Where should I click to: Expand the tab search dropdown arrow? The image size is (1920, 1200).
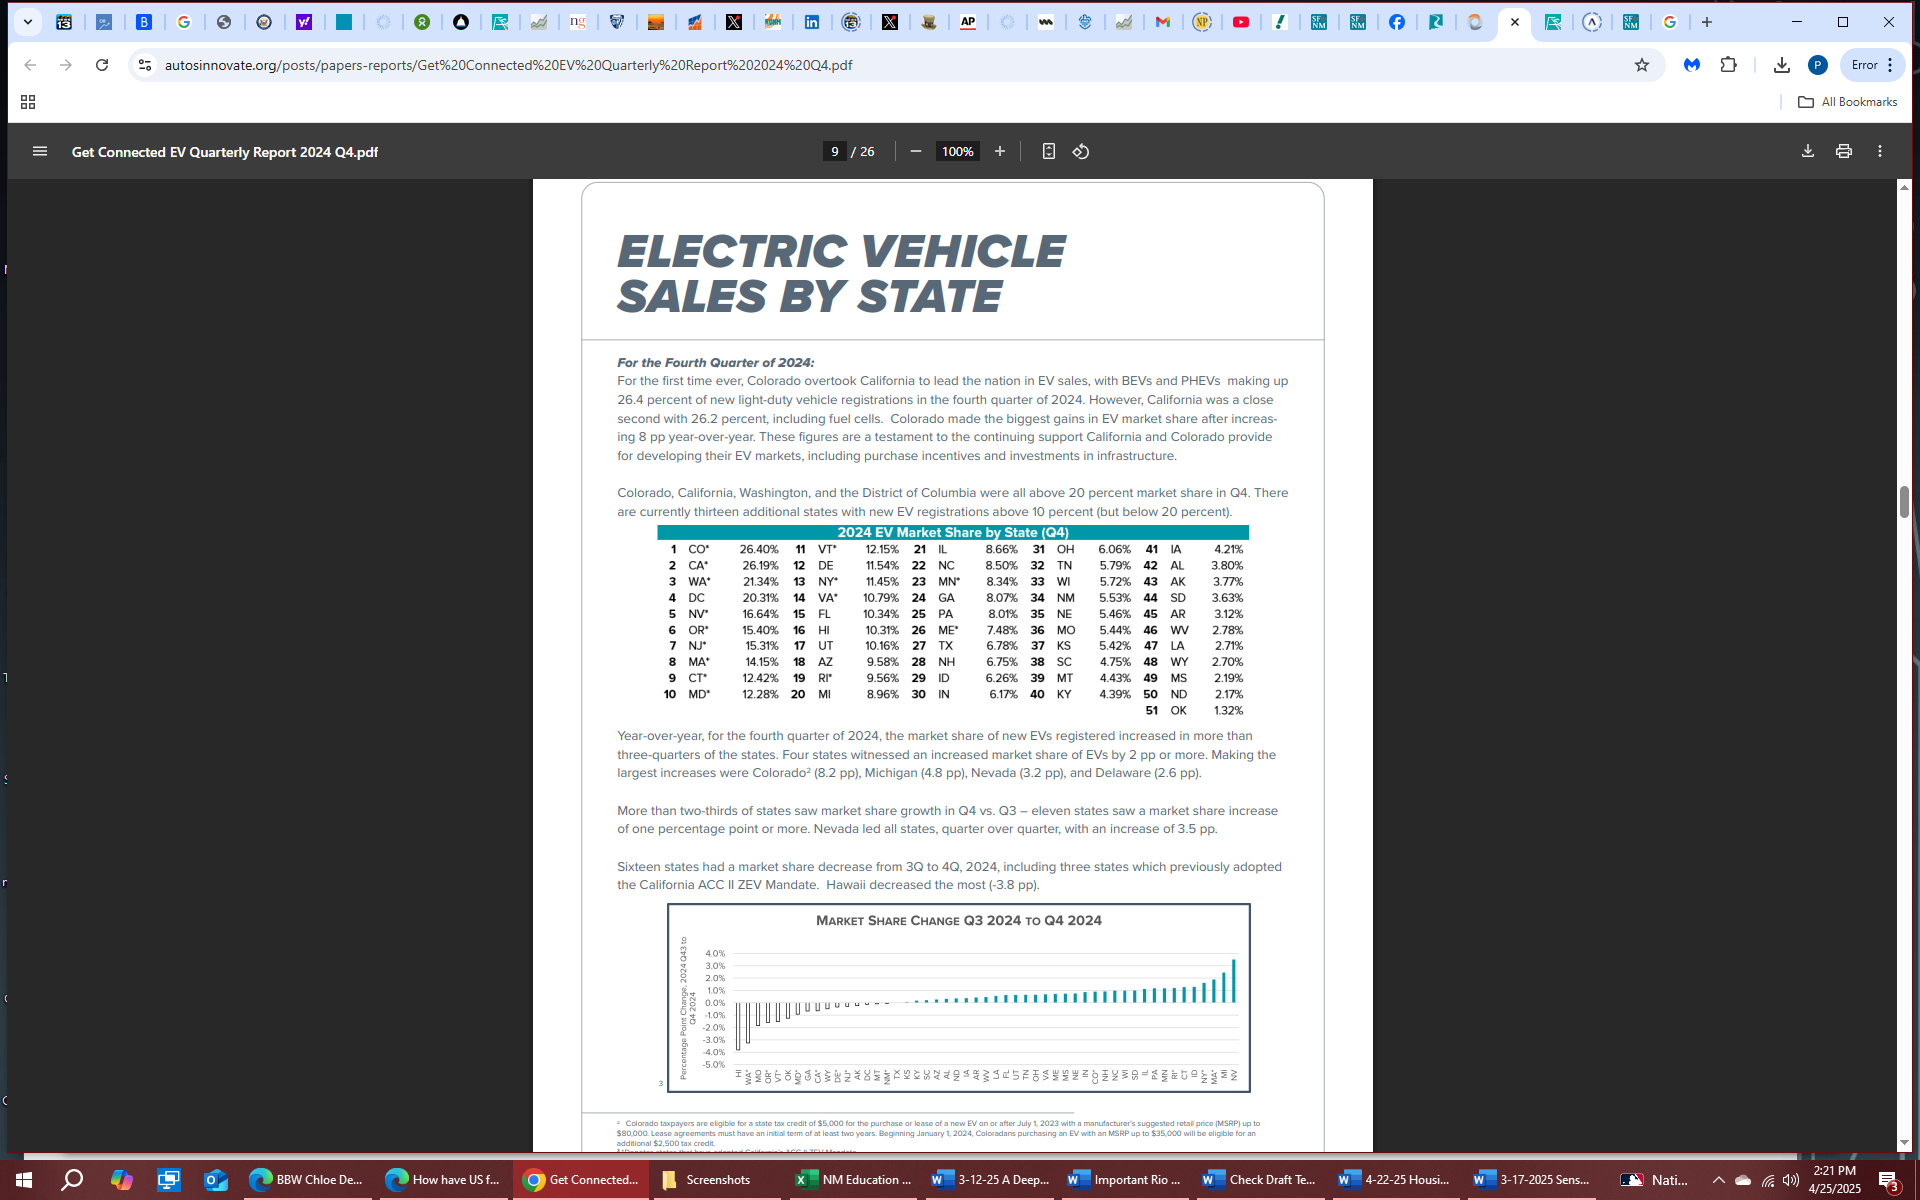pos(28,22)
